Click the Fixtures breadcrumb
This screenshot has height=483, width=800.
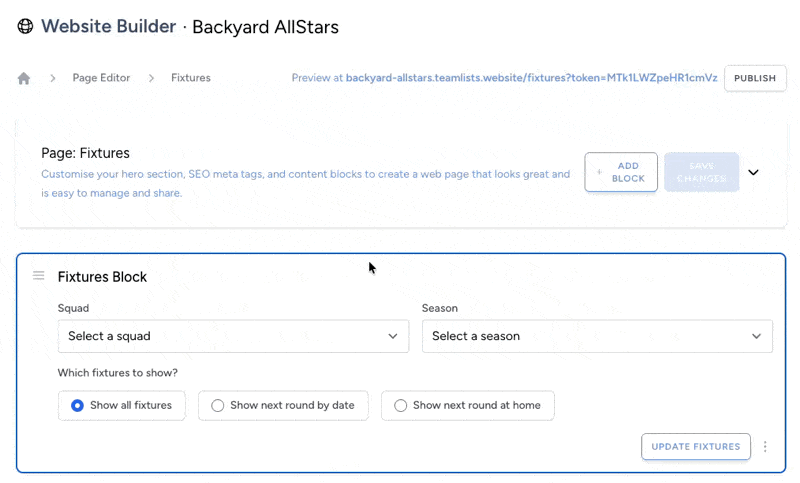191,78
